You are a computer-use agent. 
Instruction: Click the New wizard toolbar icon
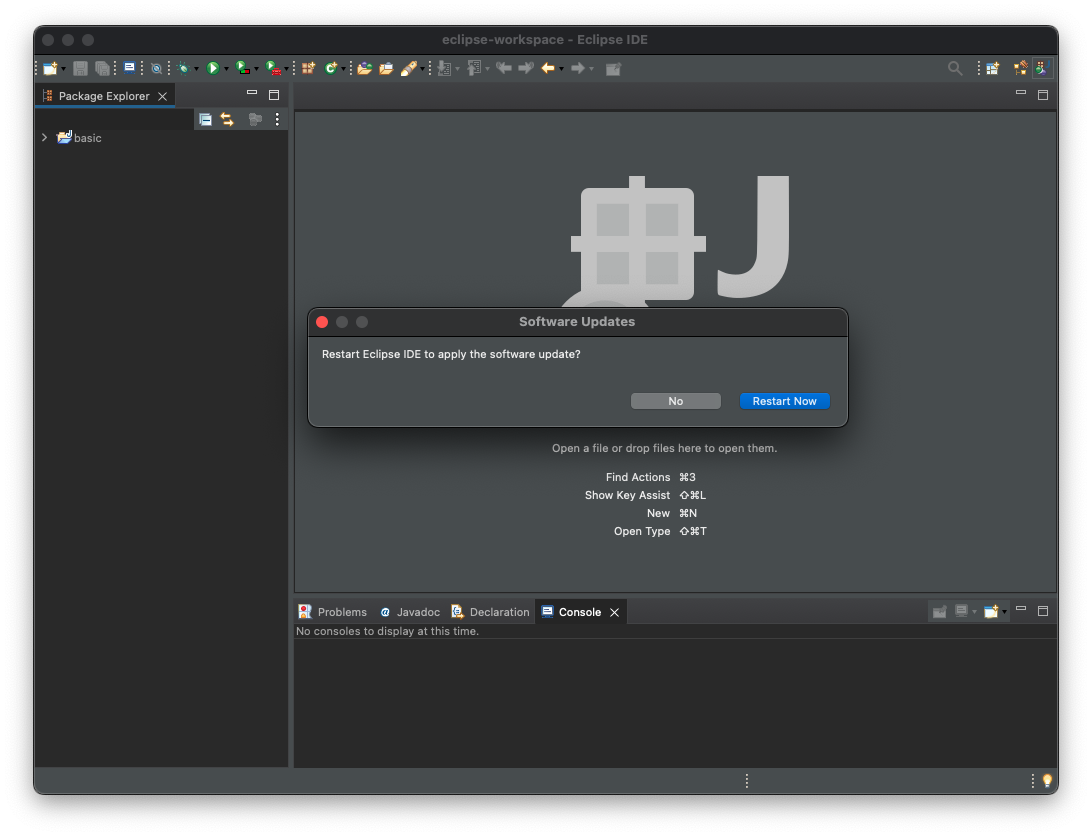50,68
